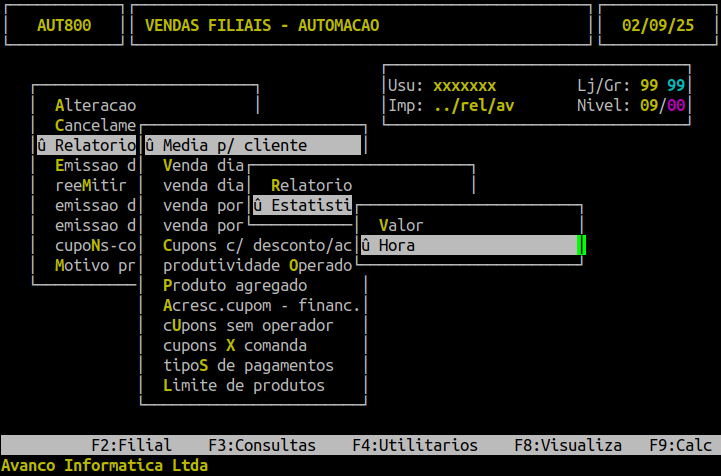Click F2:Filial in the bottom bar
This screenshot has height=476, width=721.
(132, 445)
